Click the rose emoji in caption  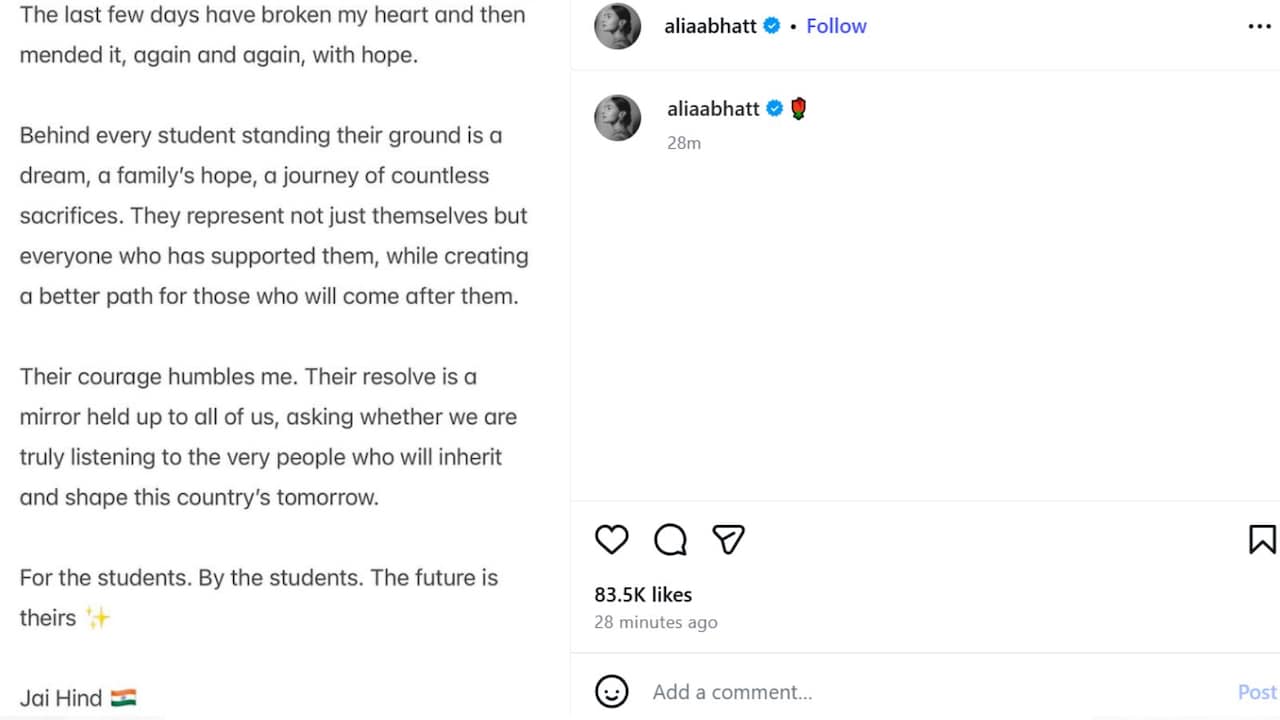point(798,109)
